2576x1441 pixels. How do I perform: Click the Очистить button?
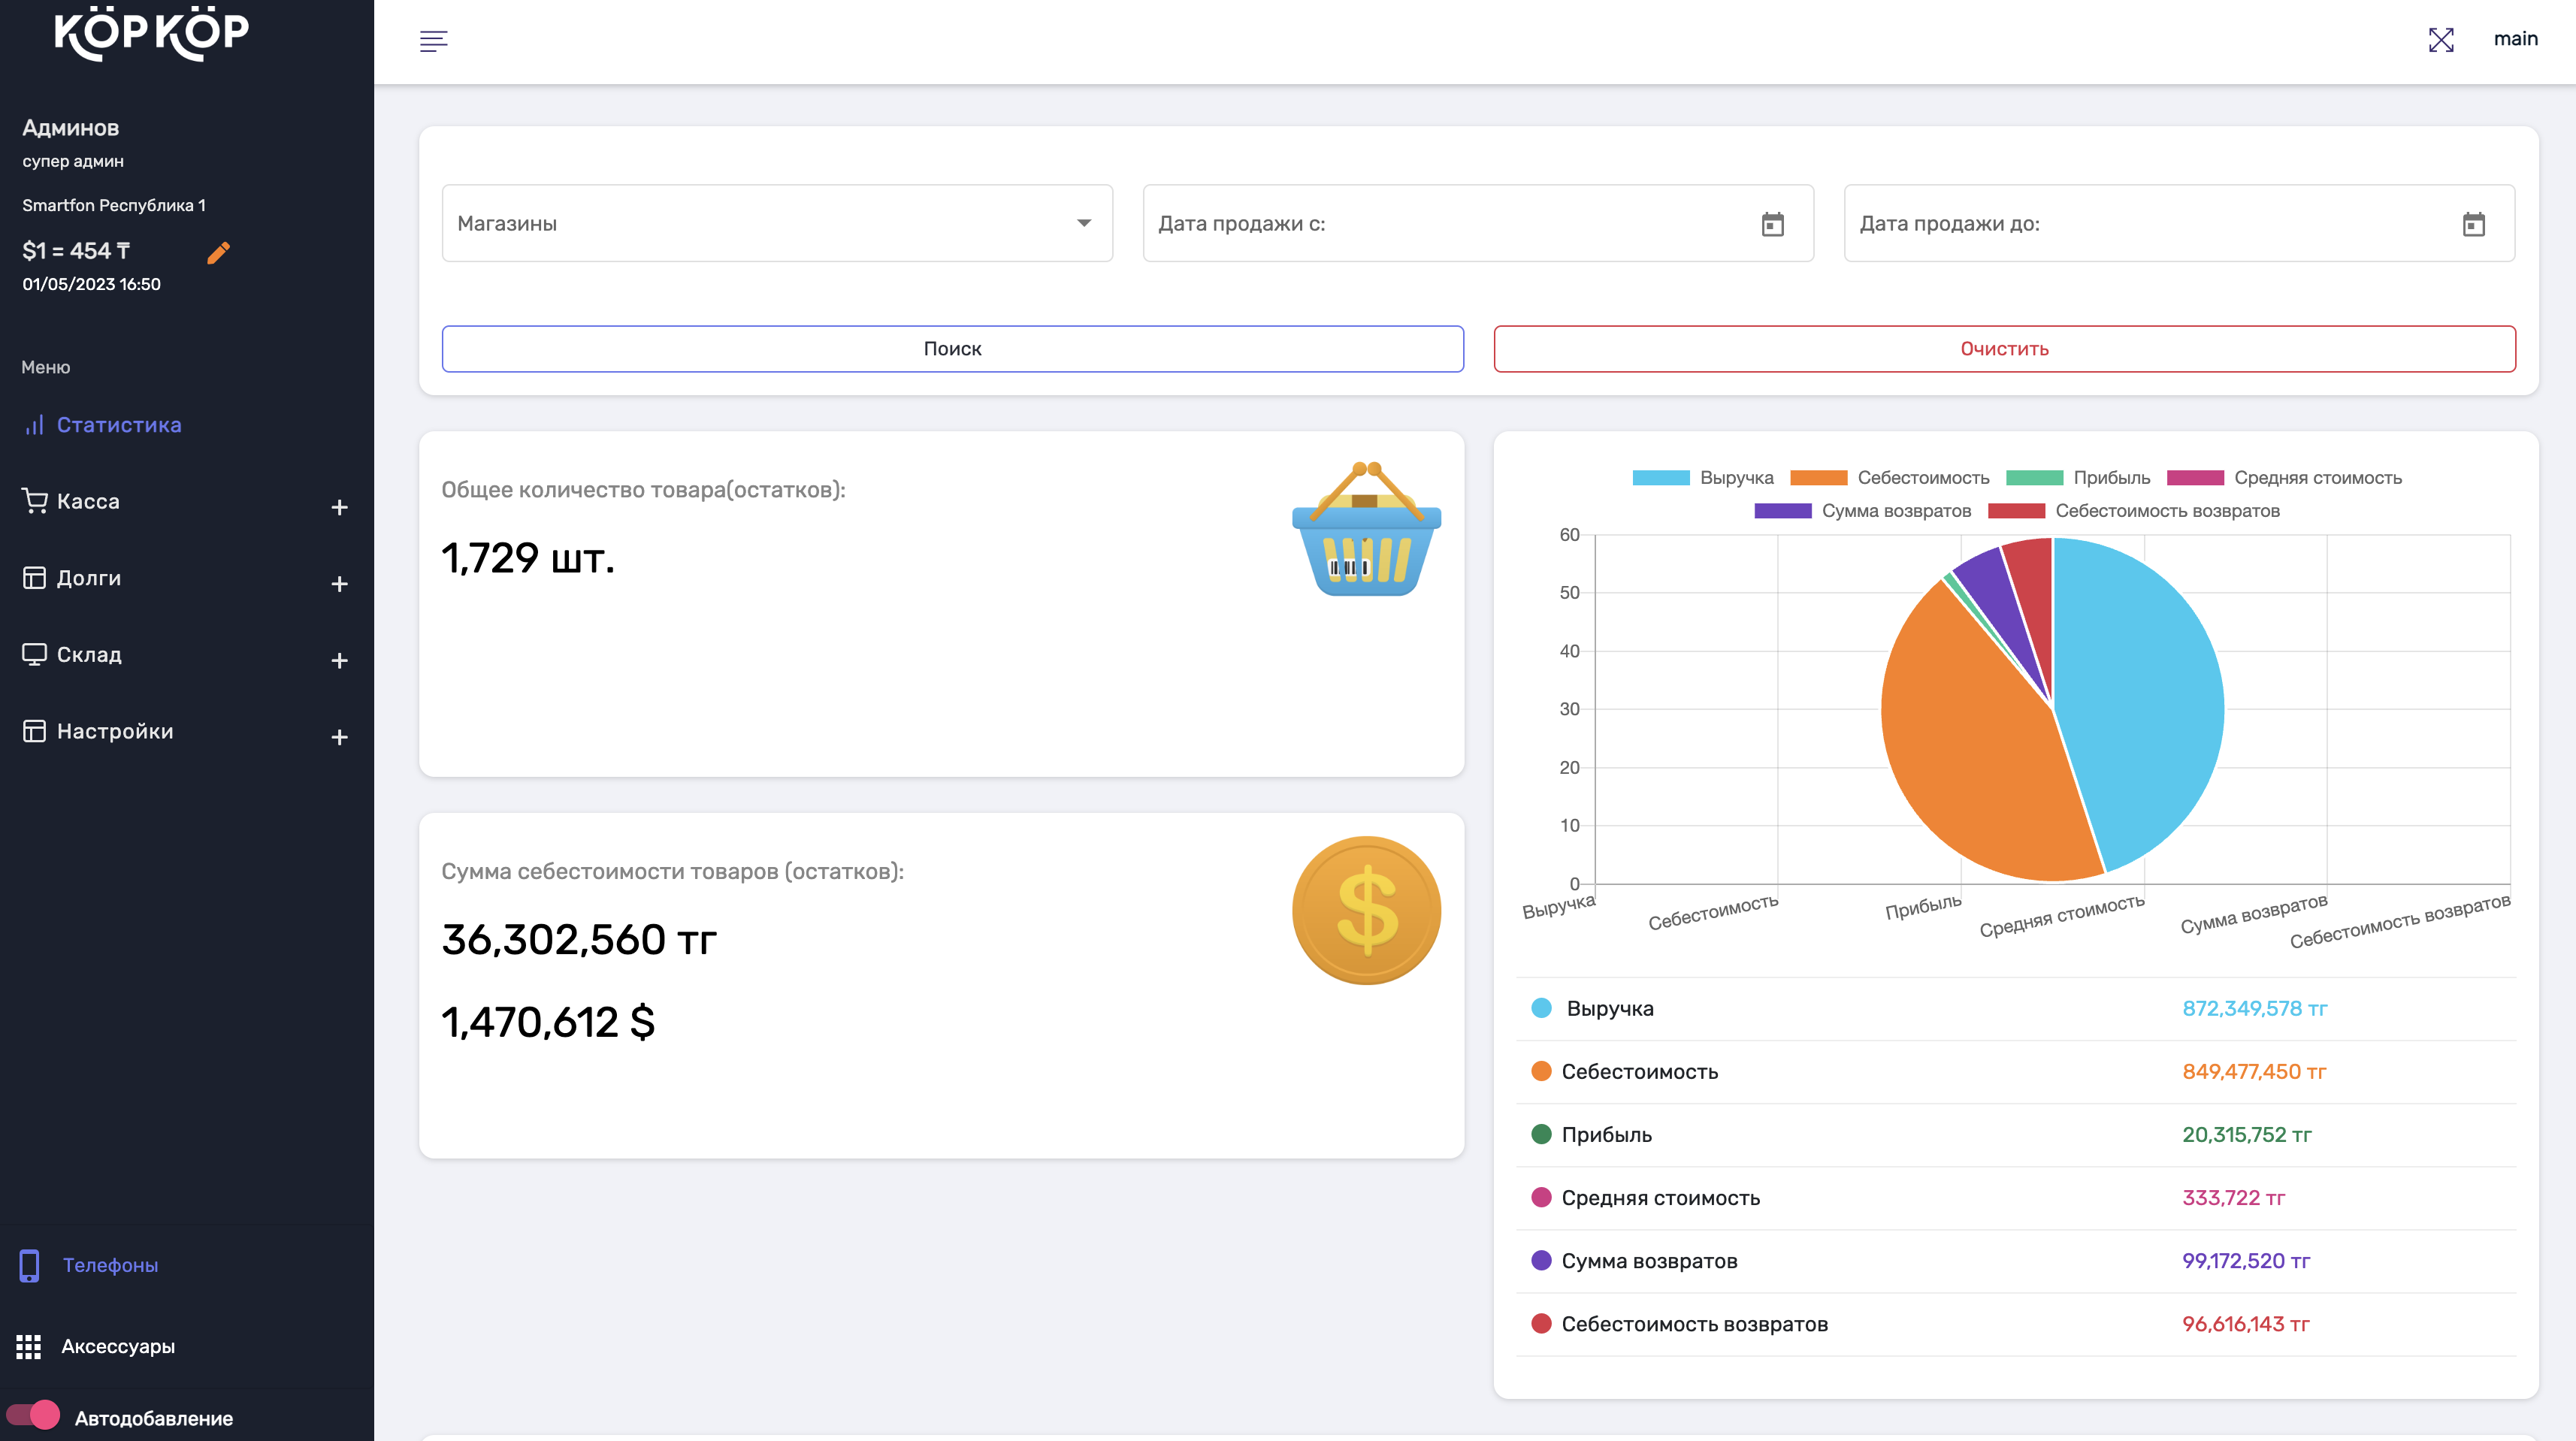pyautogui.click(x=2004, y=349)
